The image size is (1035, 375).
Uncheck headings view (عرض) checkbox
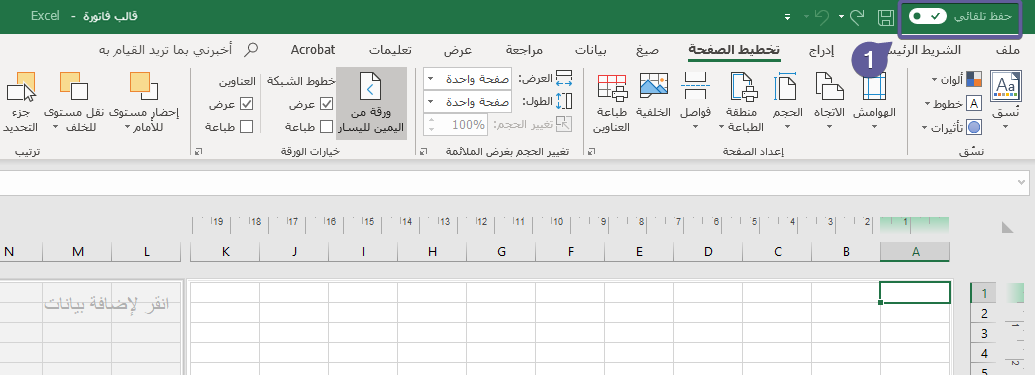pos(246,104)
